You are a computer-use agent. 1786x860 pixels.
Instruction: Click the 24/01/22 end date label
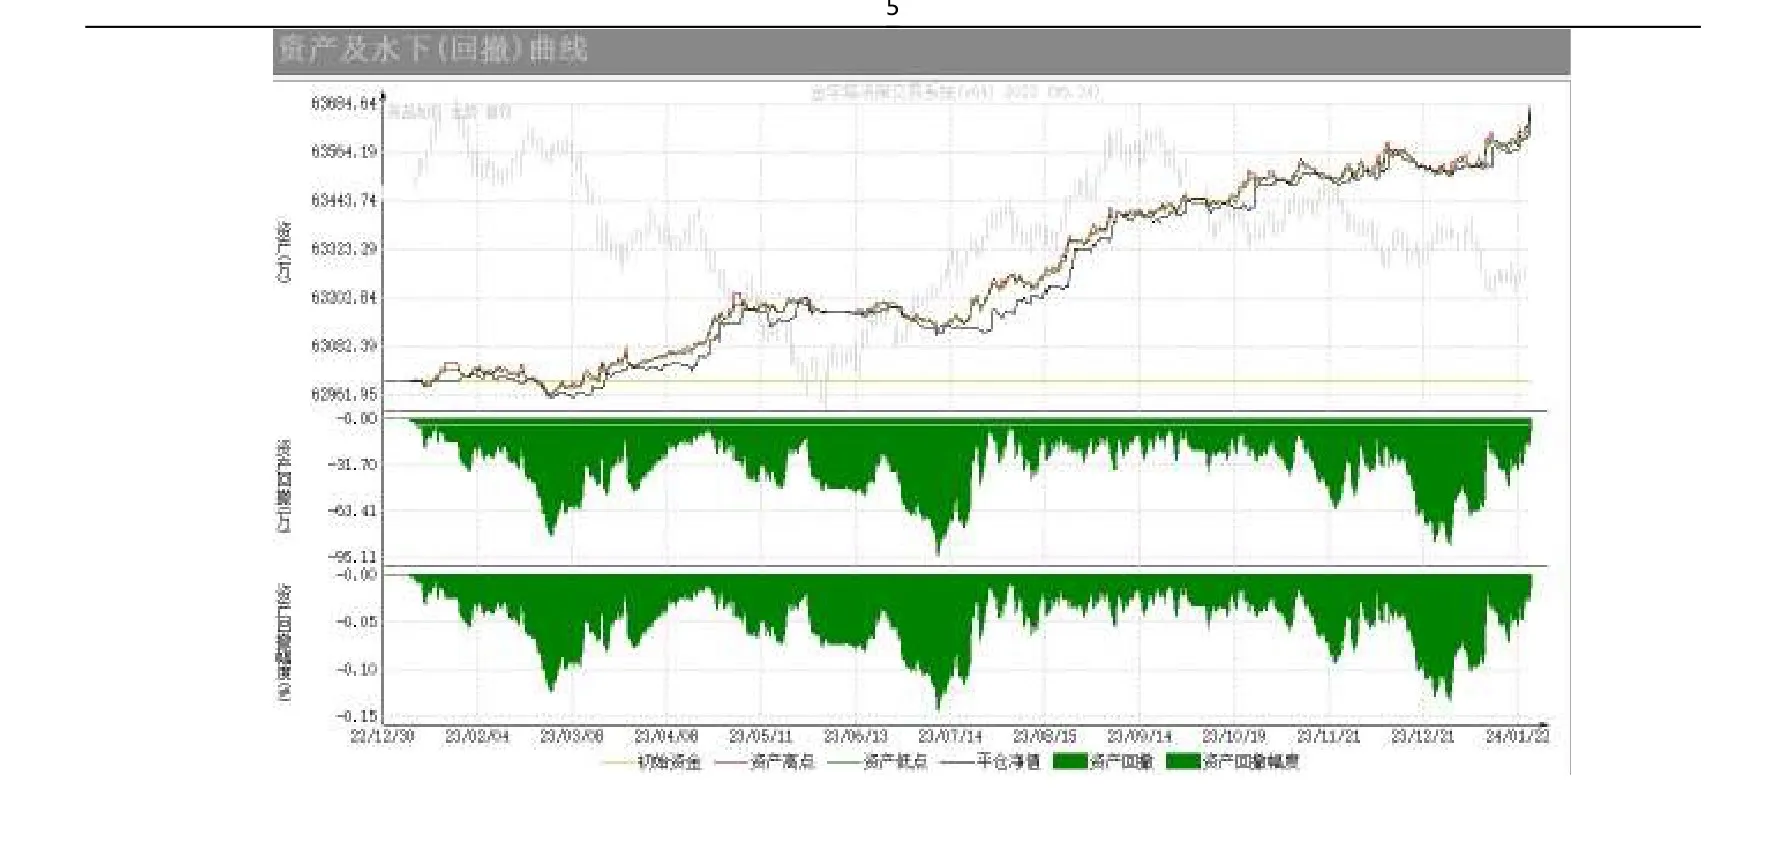click(1517, 736)
